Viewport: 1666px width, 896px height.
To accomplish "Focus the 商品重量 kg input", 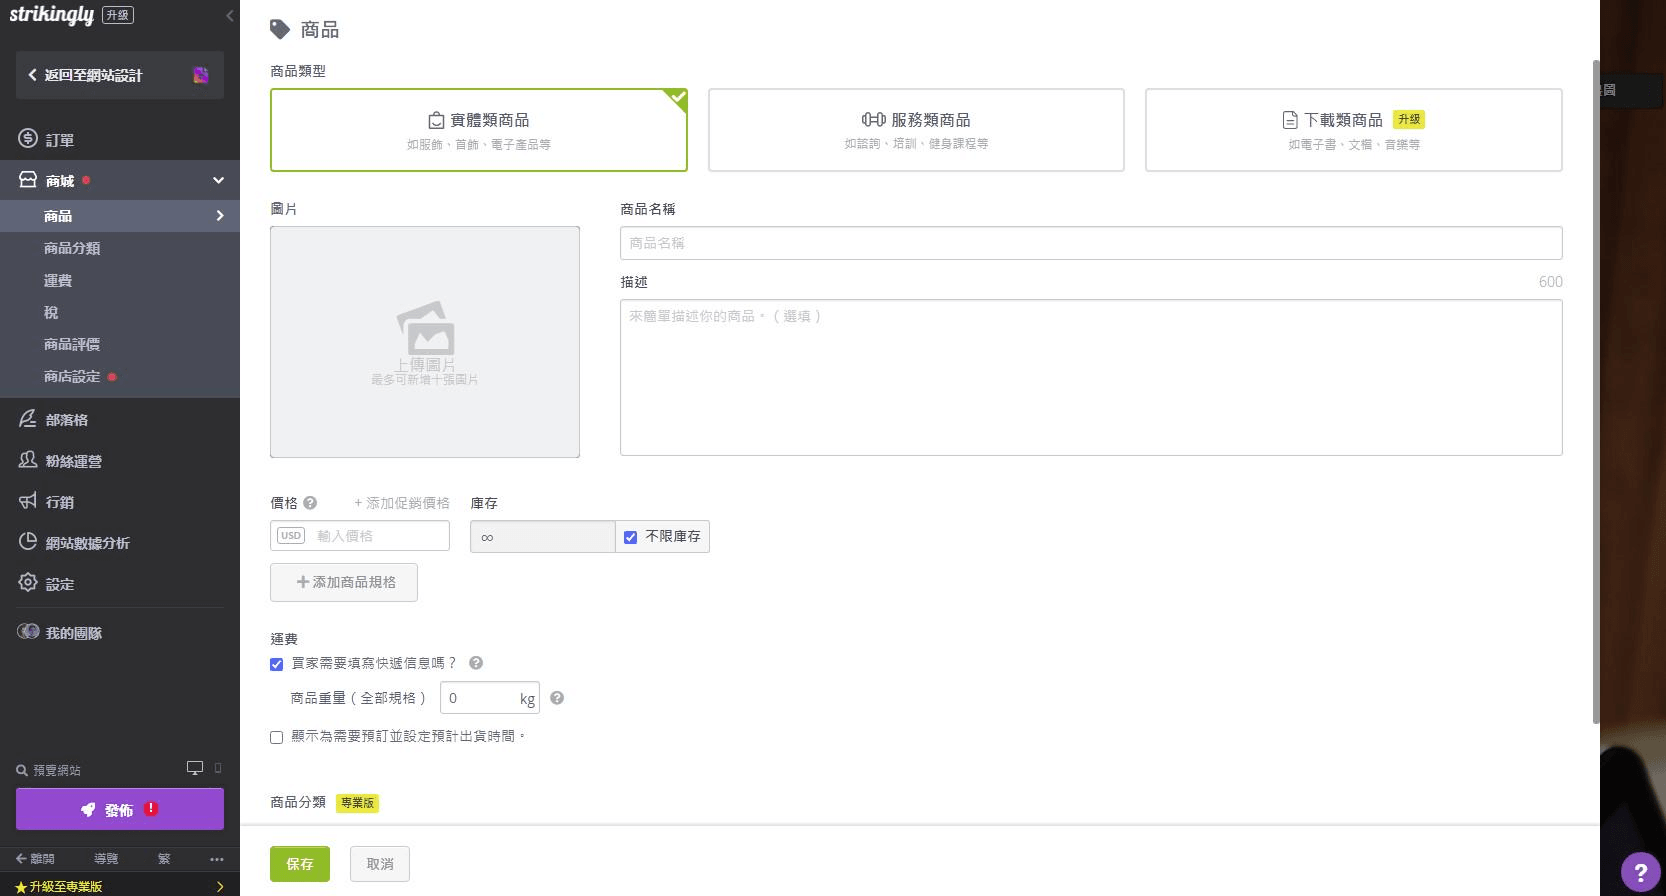I will tap(490, 698).
